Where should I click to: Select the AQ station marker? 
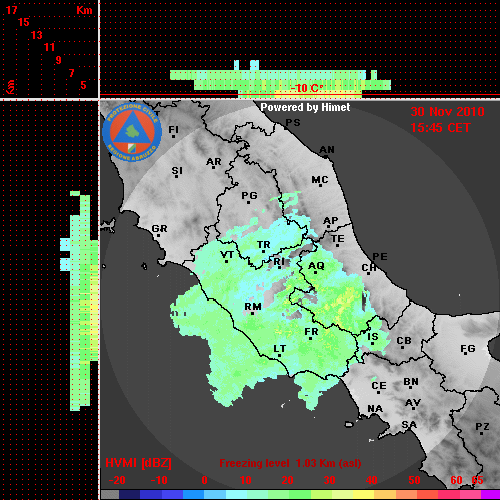316,272
